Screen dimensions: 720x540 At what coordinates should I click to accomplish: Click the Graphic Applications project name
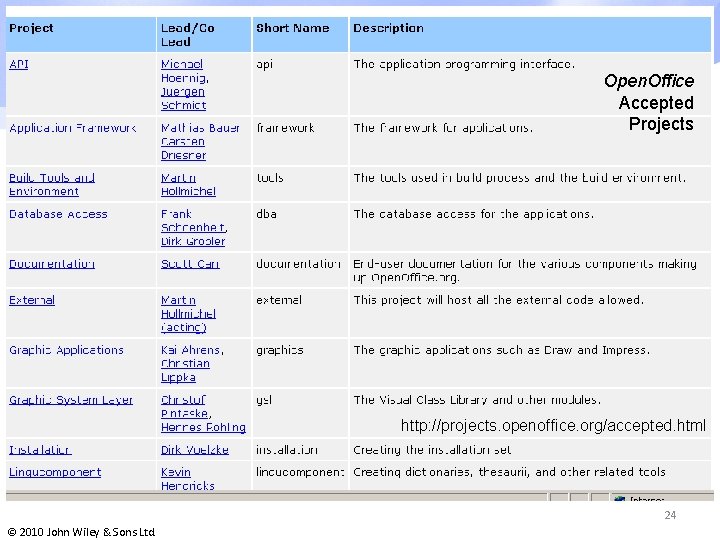(67, 350)
